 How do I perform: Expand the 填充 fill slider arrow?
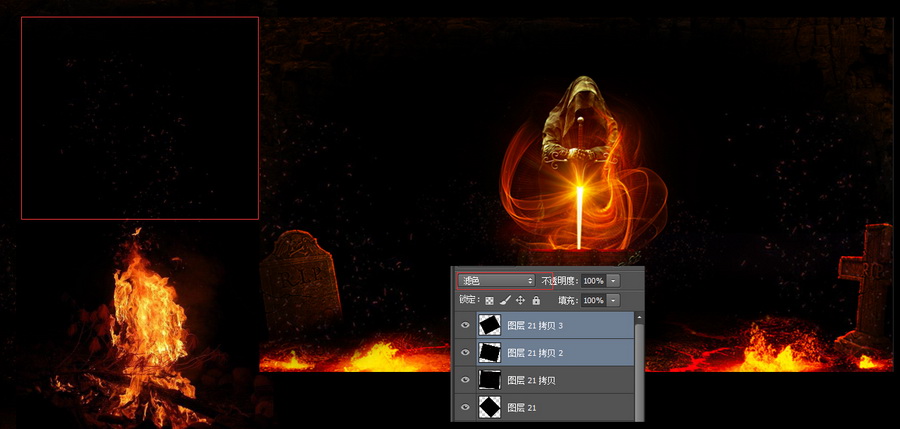click(613, 300)
